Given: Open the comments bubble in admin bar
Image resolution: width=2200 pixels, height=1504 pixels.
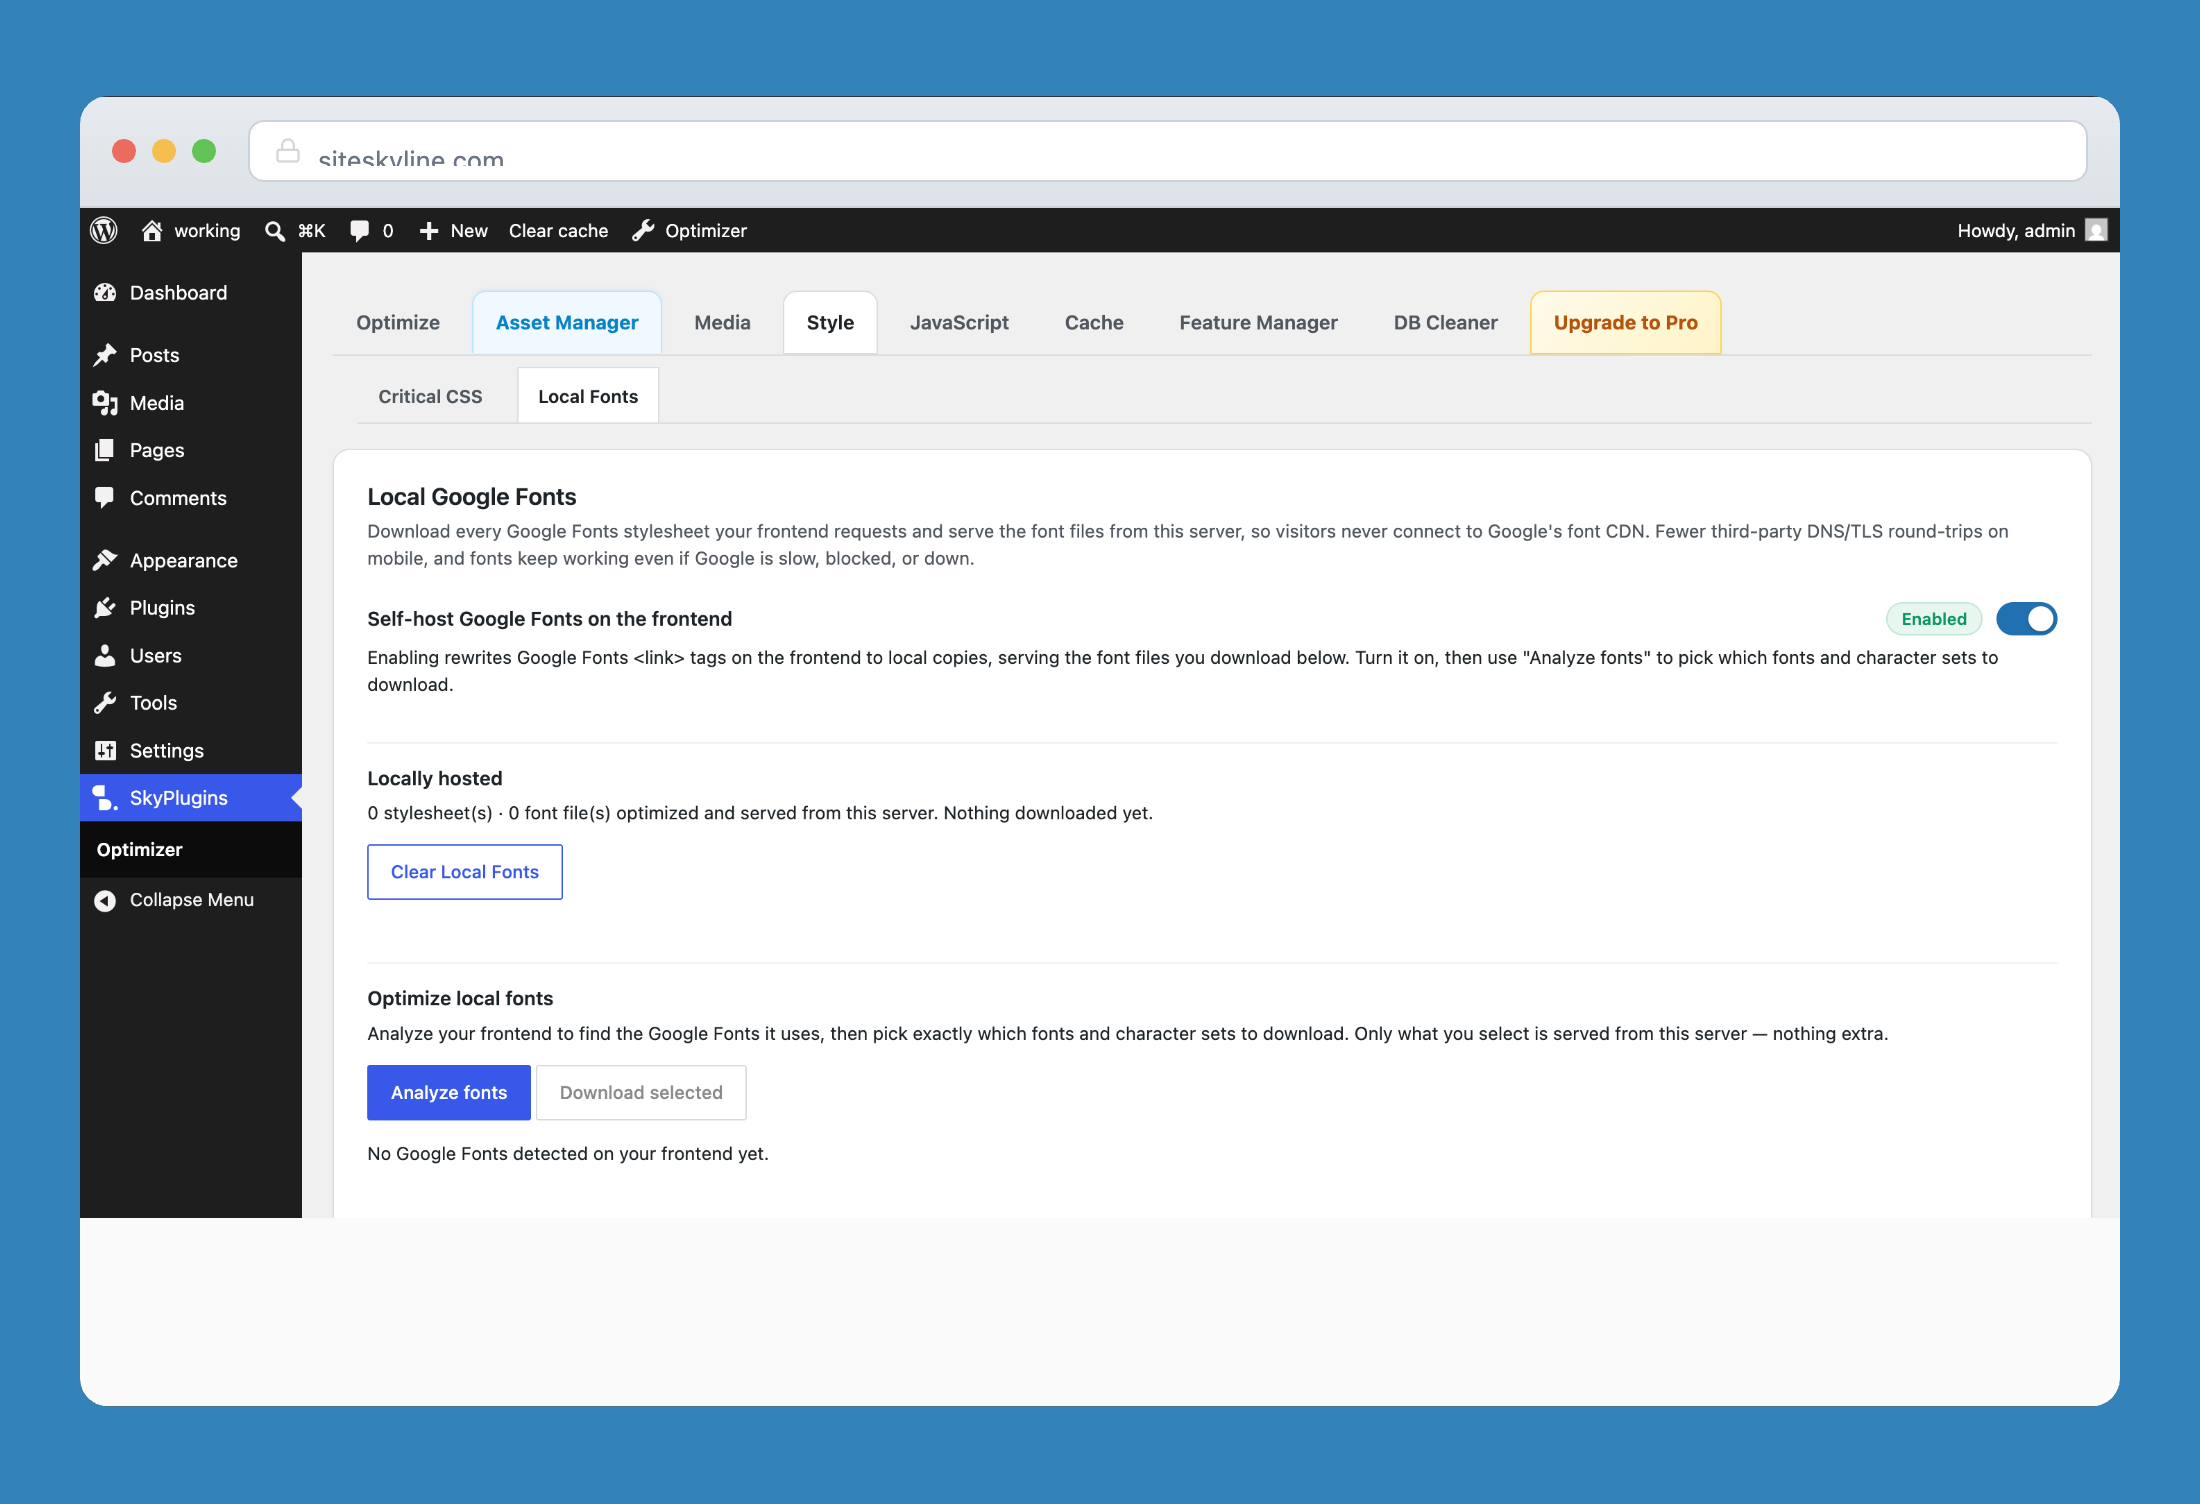Looking at the screenshot, I should 360,231.
